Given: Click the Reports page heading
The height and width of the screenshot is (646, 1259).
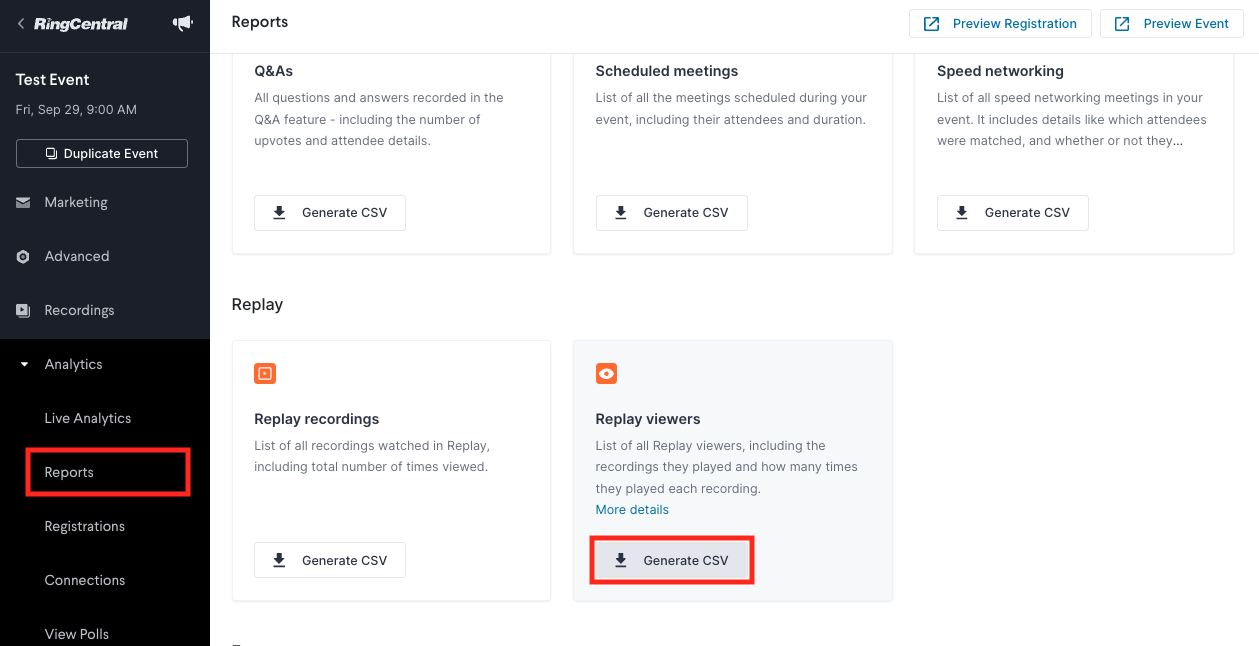Looking at the screenshot, I should click(x=260, y=22).
